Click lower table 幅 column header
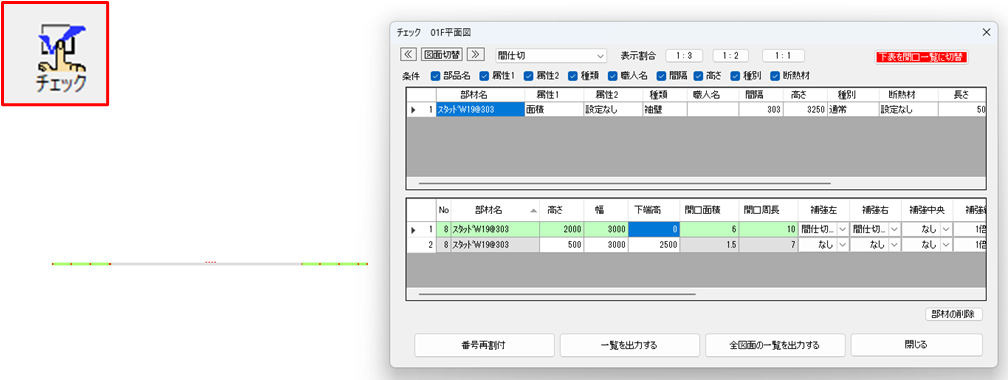This screenshot has width=1008, height=380. 606,209
